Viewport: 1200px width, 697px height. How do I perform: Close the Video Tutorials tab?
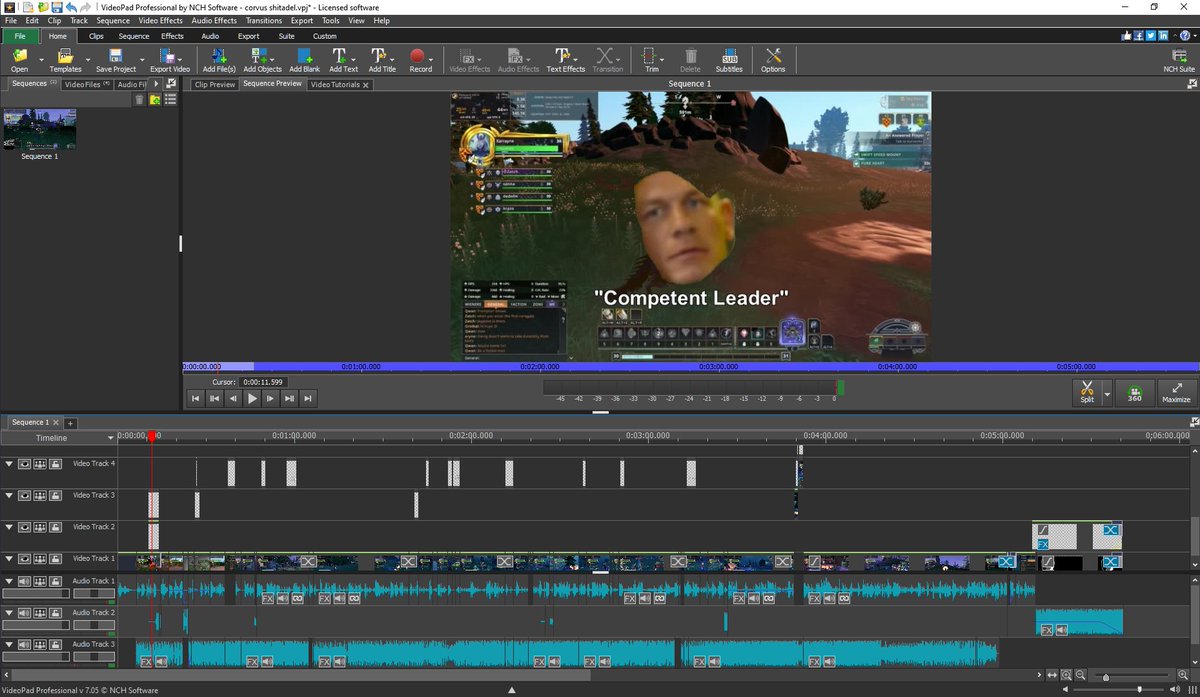coord(365,85)
